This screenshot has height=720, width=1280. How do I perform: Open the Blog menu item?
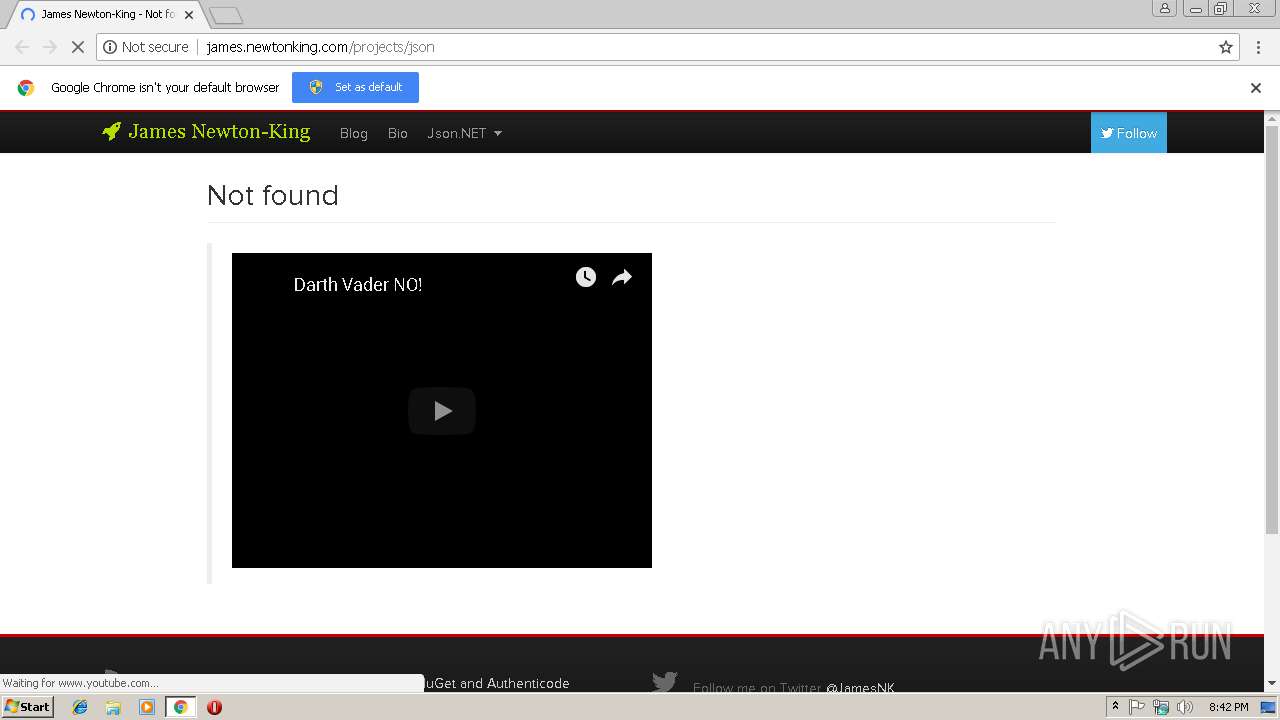pos(354,133)
